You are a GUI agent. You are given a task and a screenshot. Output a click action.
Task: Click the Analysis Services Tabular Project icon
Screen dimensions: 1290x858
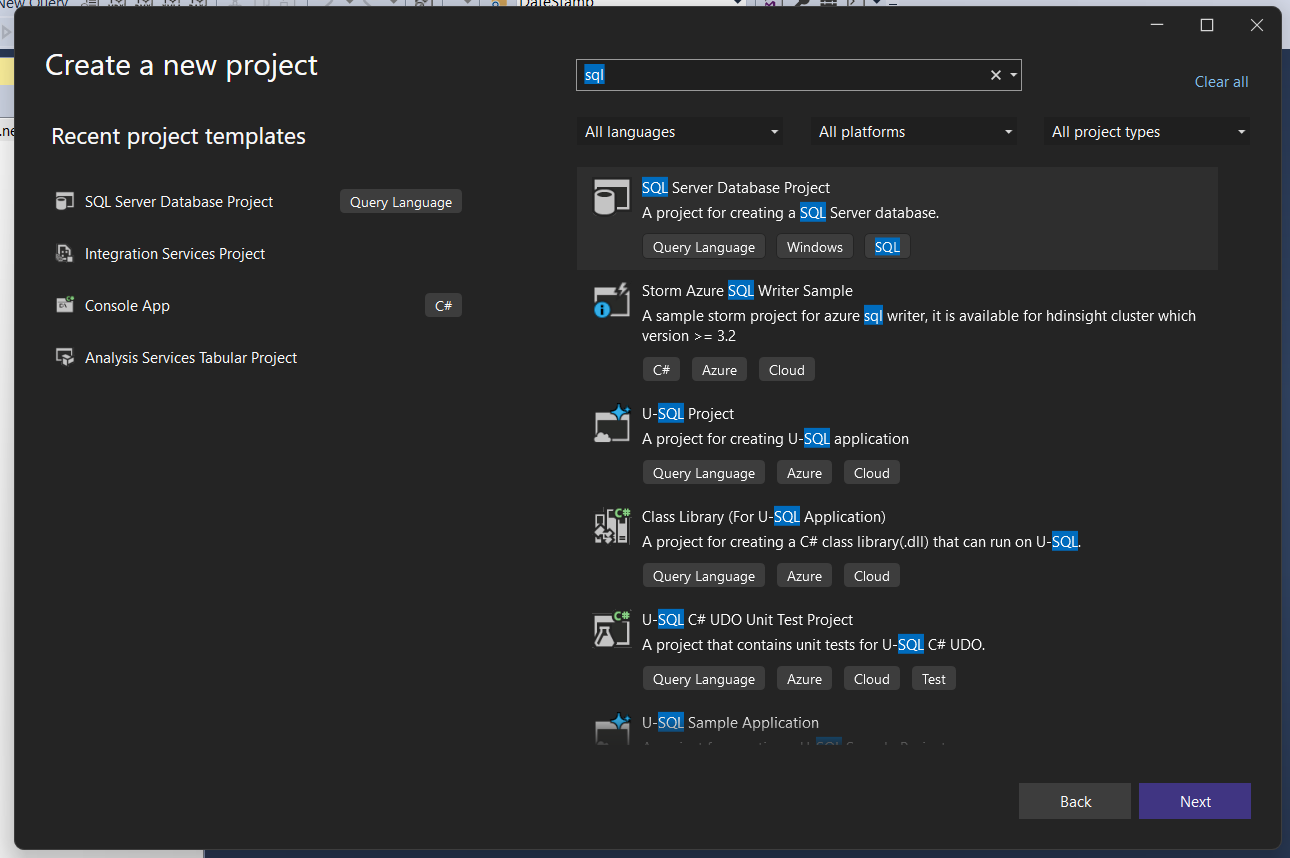[x=65, y=358]
